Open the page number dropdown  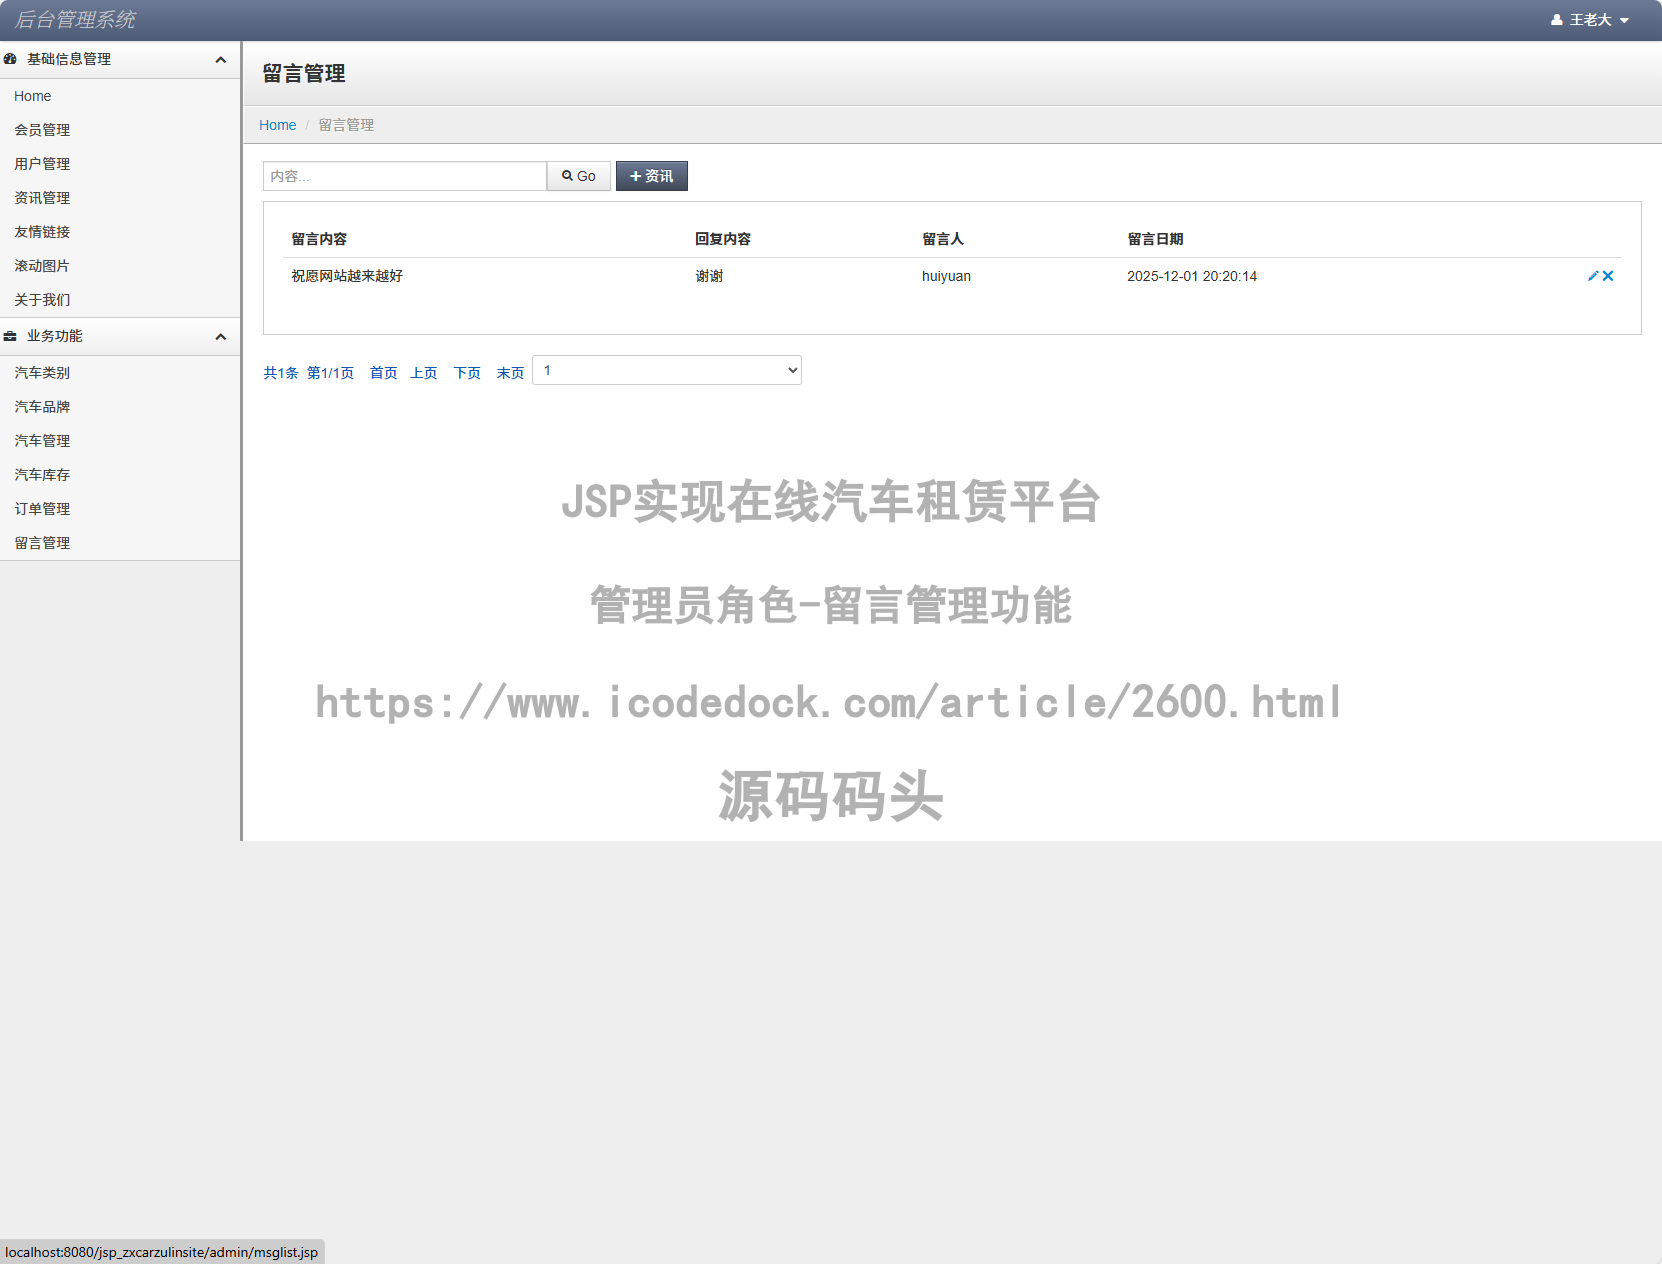pyautogui.click(x=666, y=370)
